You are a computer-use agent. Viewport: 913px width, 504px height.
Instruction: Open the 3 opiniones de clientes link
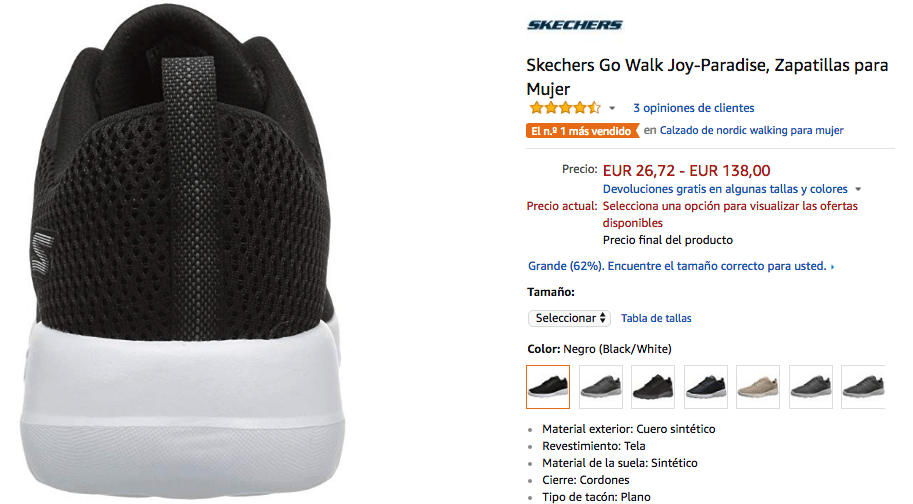pyautogui.click(x=693, y=108)
